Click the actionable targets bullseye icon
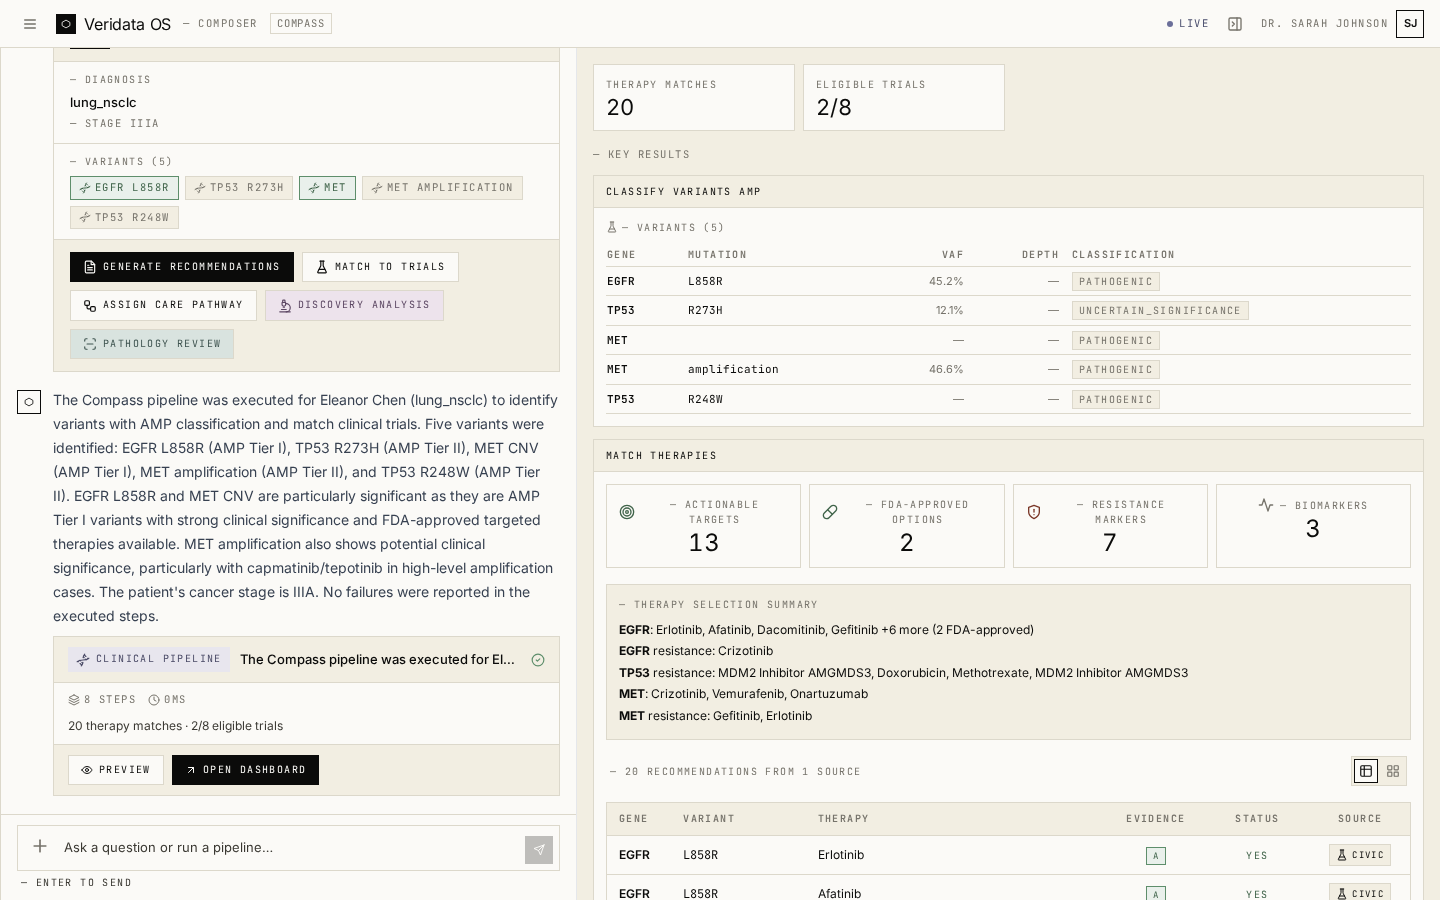This screenshot has height=900, width=1440. pos(627,512)
